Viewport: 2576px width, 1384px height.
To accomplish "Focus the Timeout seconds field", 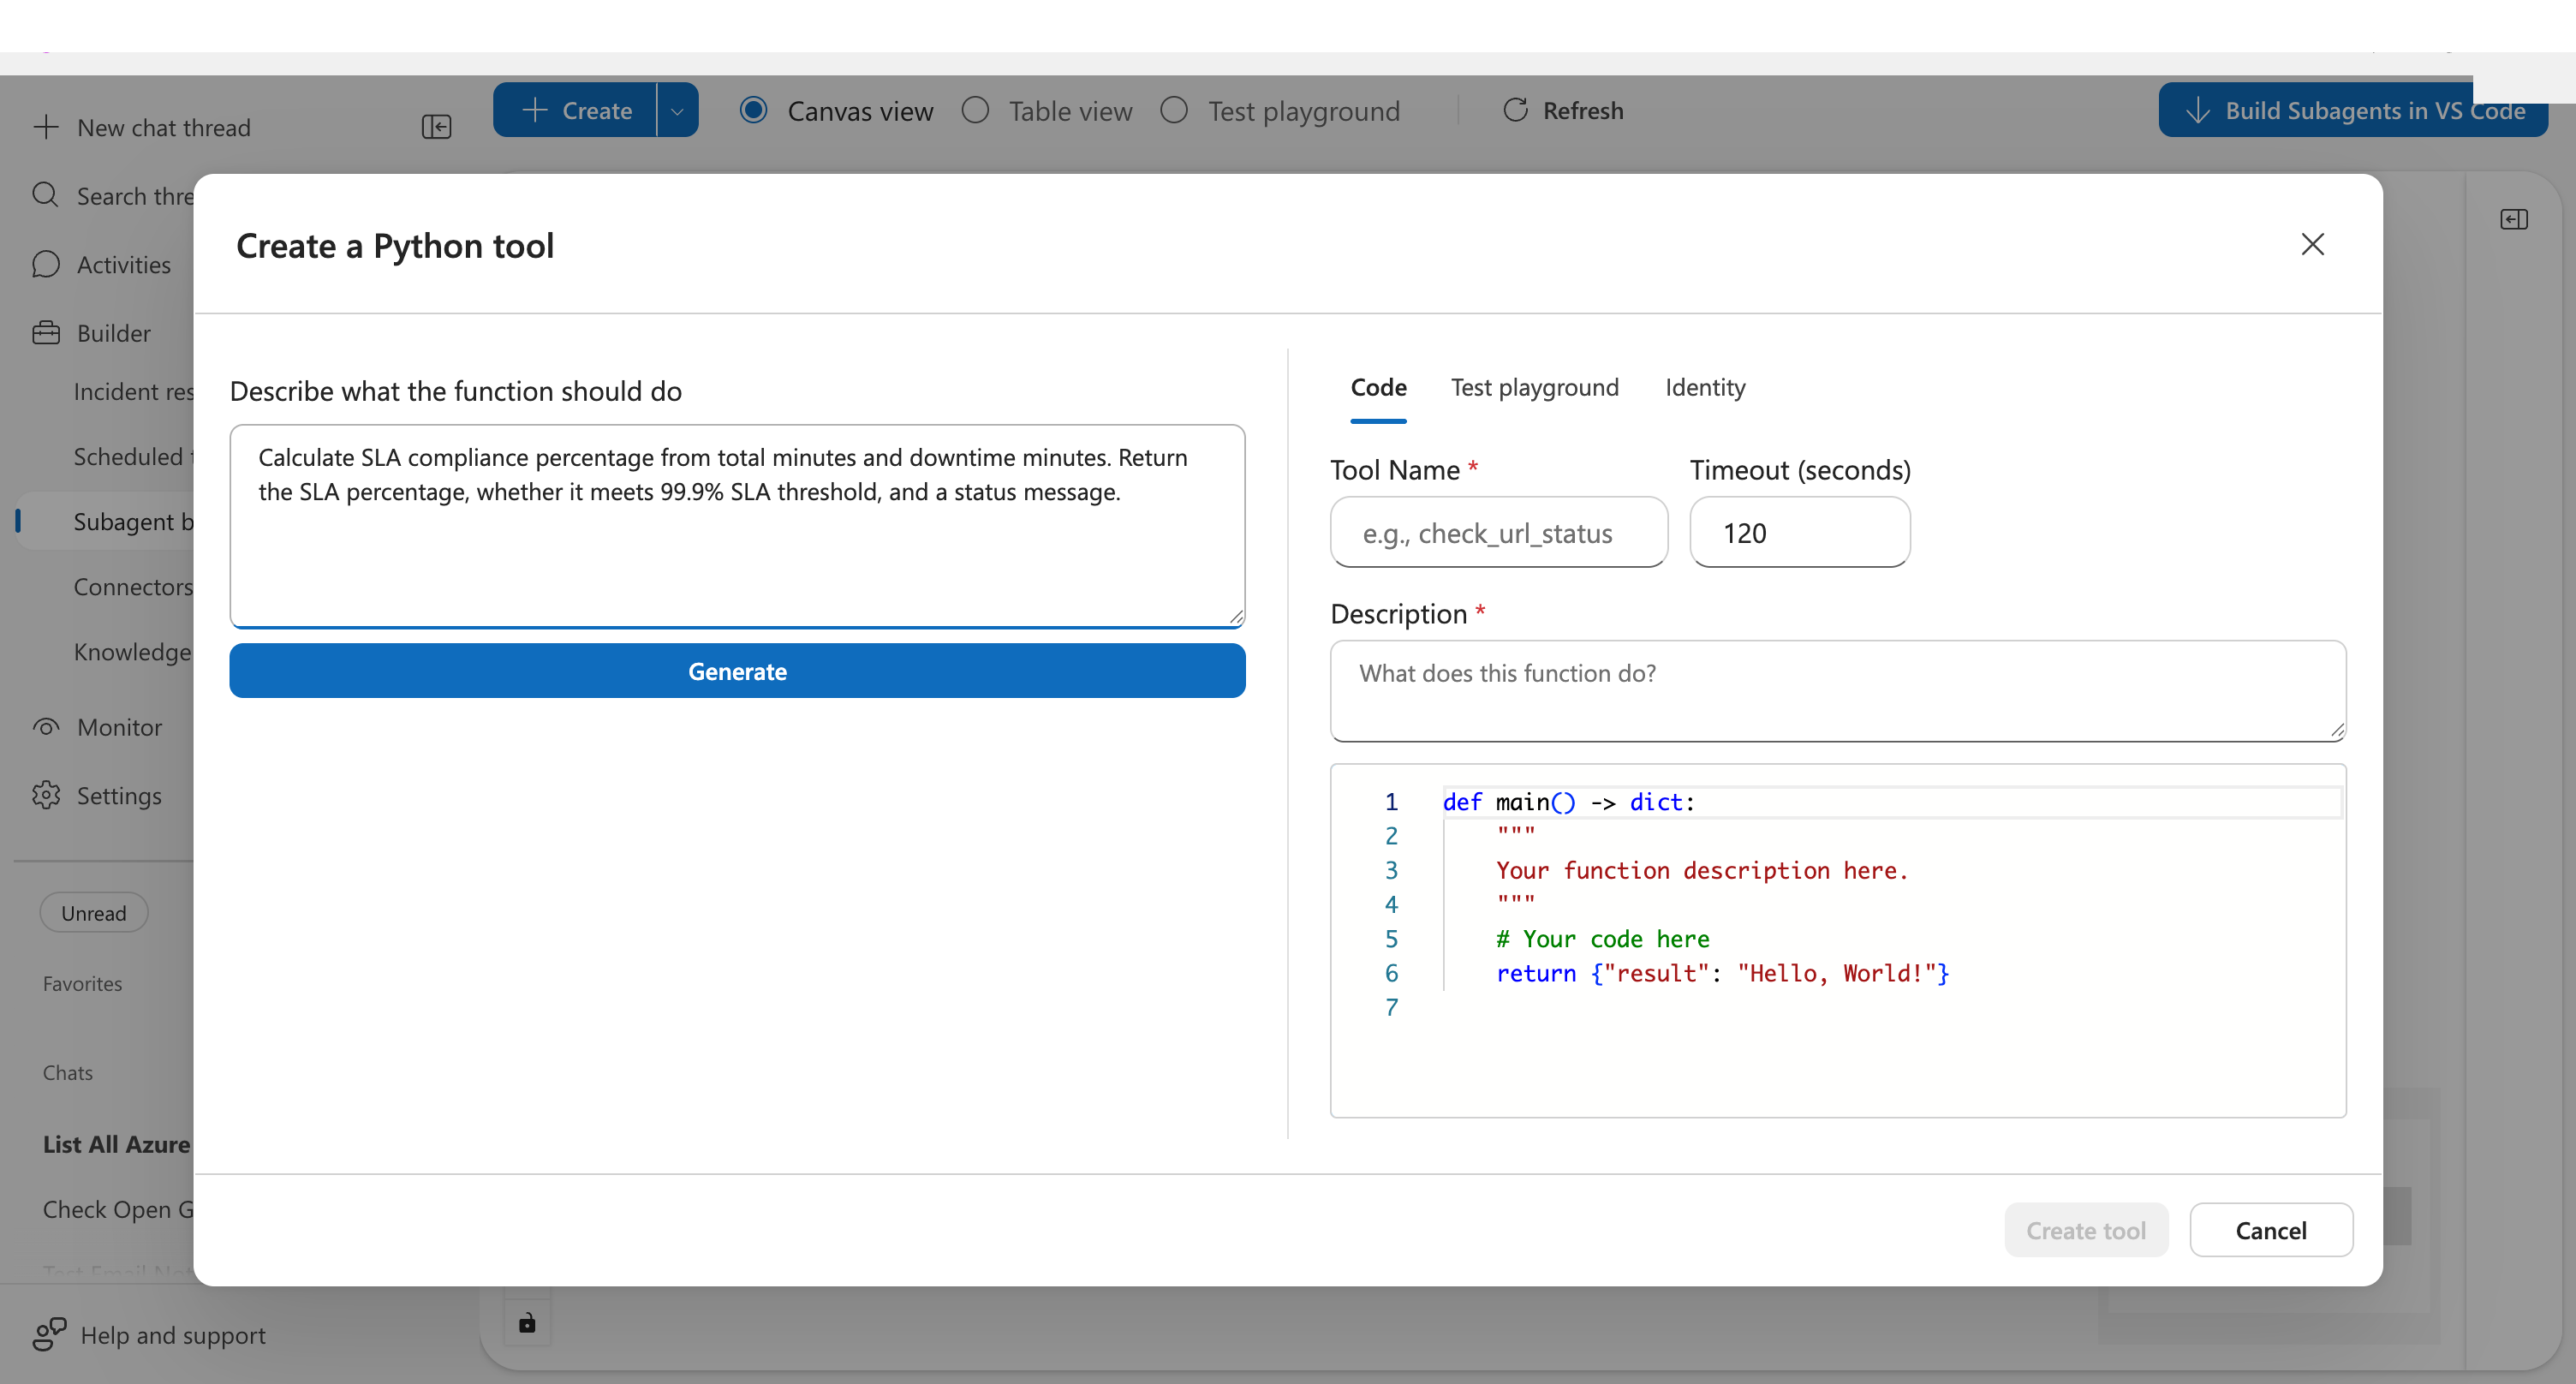I will 1799,533.
